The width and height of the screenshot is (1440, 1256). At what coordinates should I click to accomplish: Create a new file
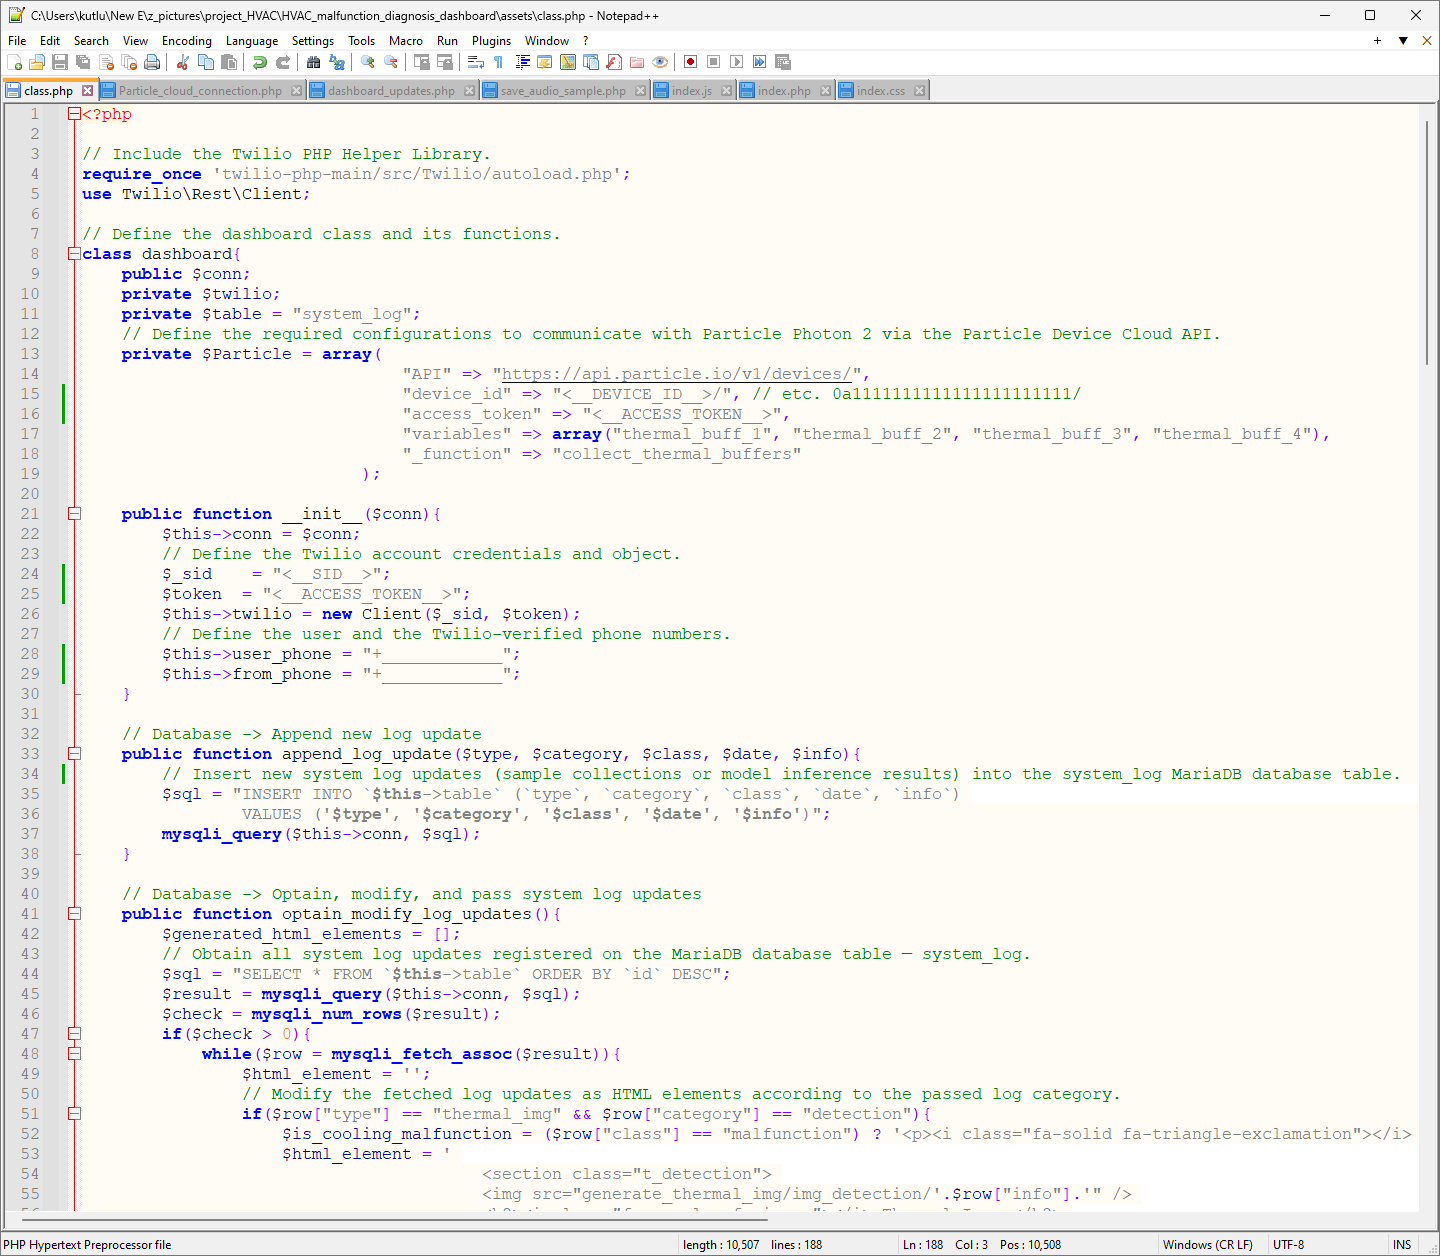[16, 62]
